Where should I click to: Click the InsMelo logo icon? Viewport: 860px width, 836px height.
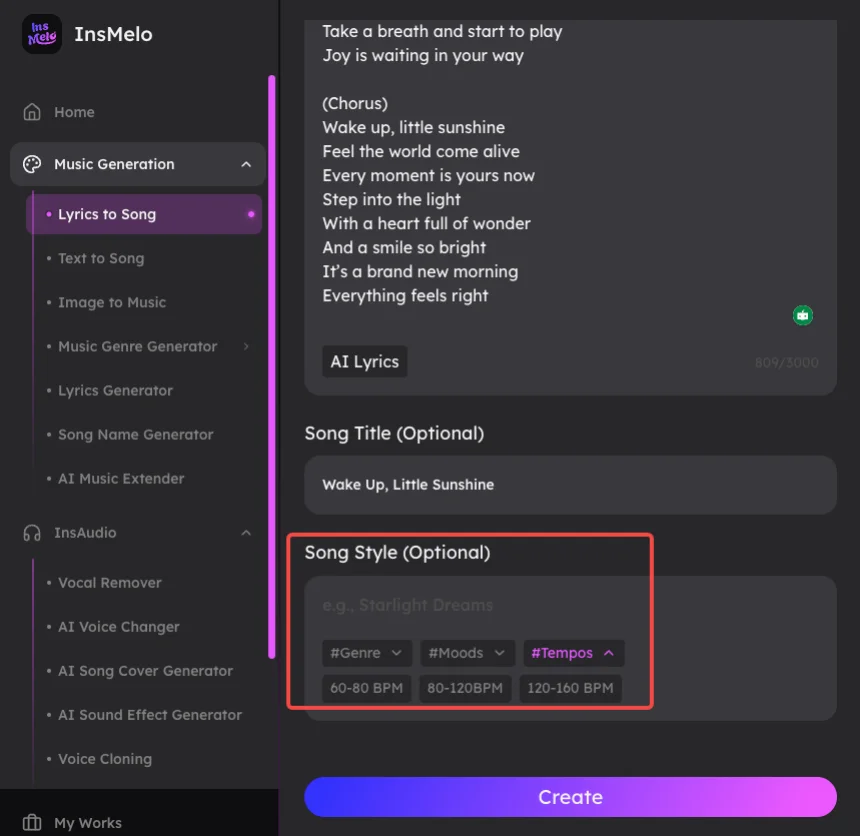click(40, 34)
